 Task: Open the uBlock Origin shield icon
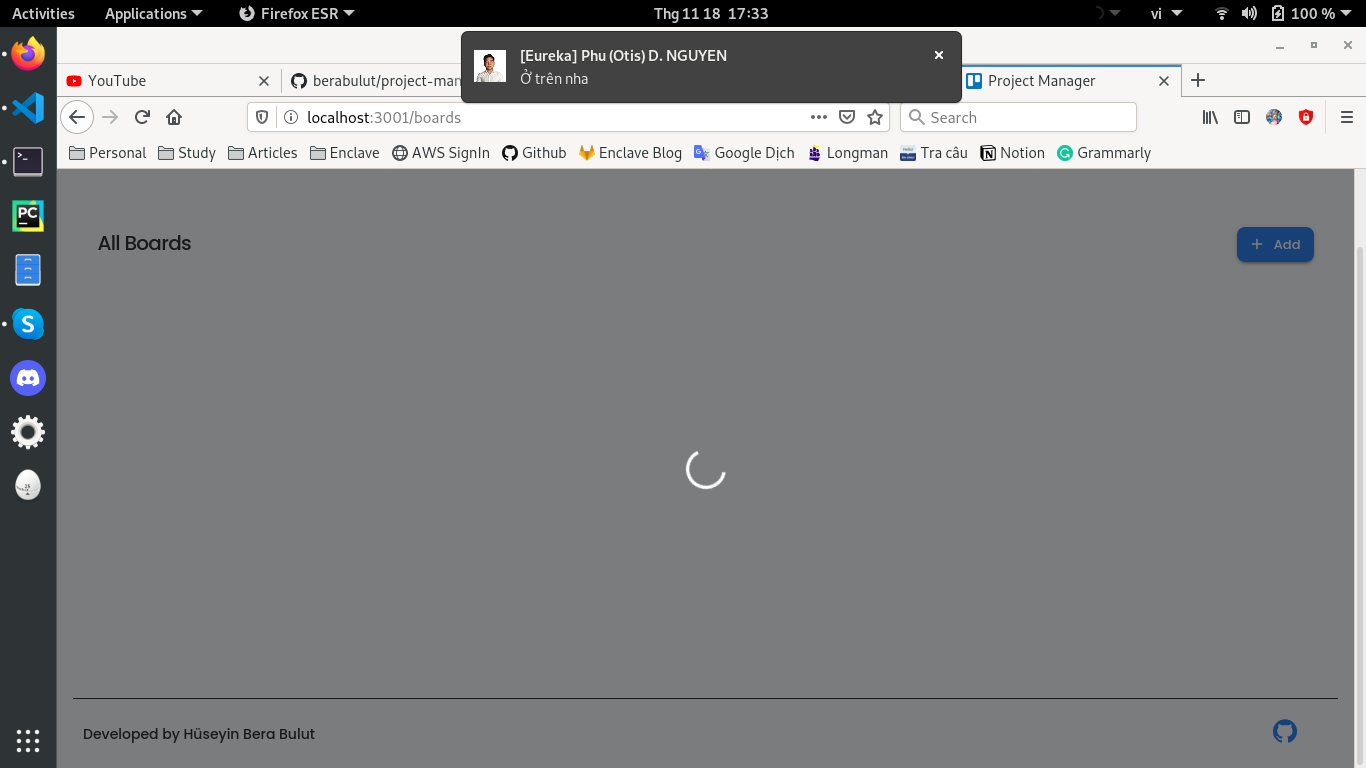1306,117
